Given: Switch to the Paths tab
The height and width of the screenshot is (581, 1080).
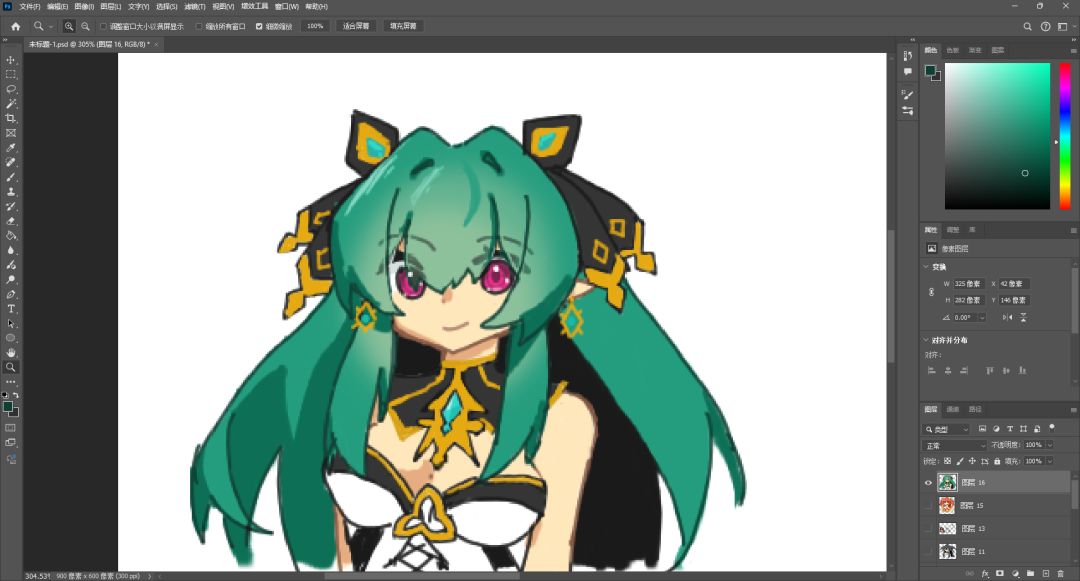Looking at the screenshot, I should [x=975, y=409].
